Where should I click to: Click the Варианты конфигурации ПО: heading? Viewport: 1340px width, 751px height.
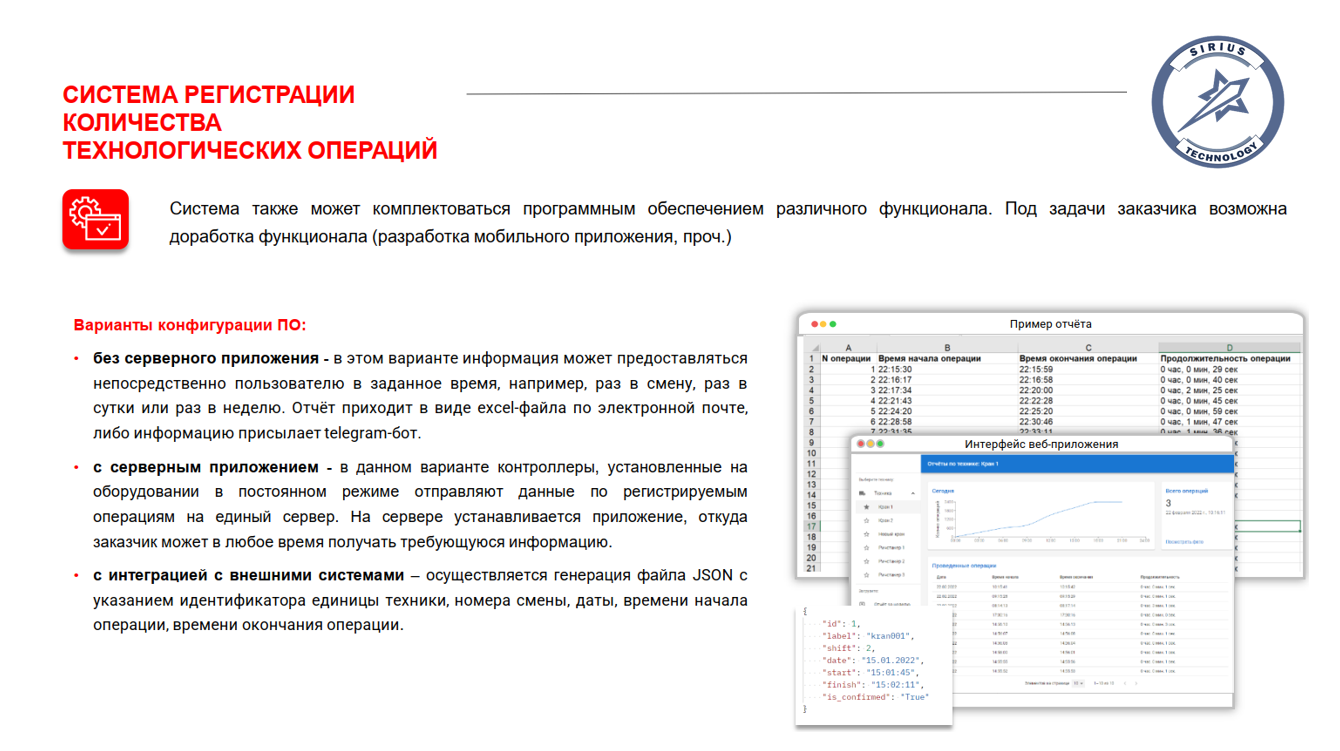[x=190, y=326]
